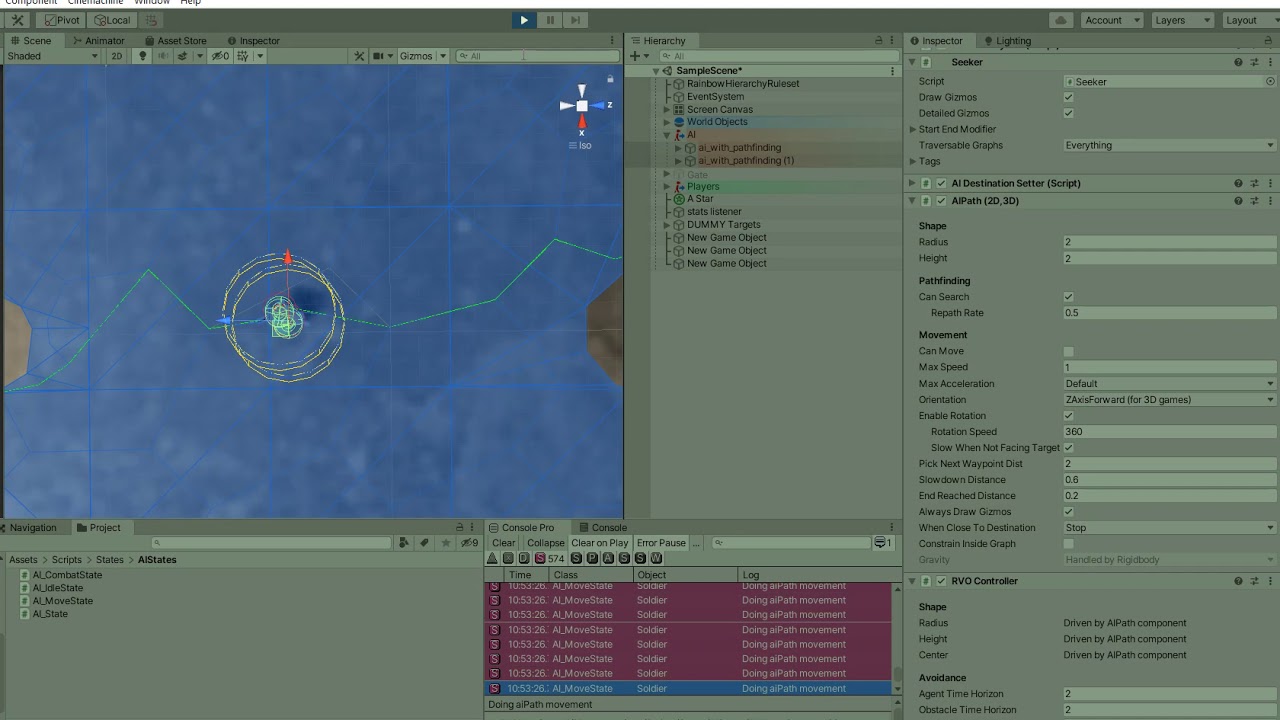Toggle Clear on Play in Console Pro
The width and height of the screenshot is (1280, 720).
coord(600,543)
